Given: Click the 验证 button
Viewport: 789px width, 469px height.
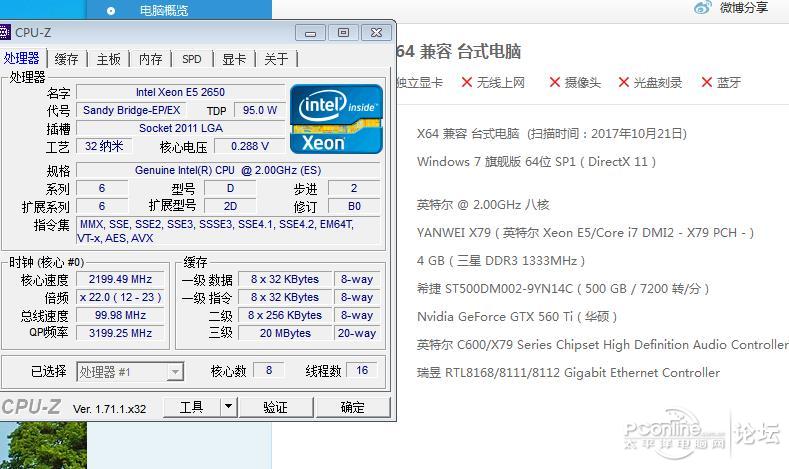Looking at the screenshot, I should [276, 407].
